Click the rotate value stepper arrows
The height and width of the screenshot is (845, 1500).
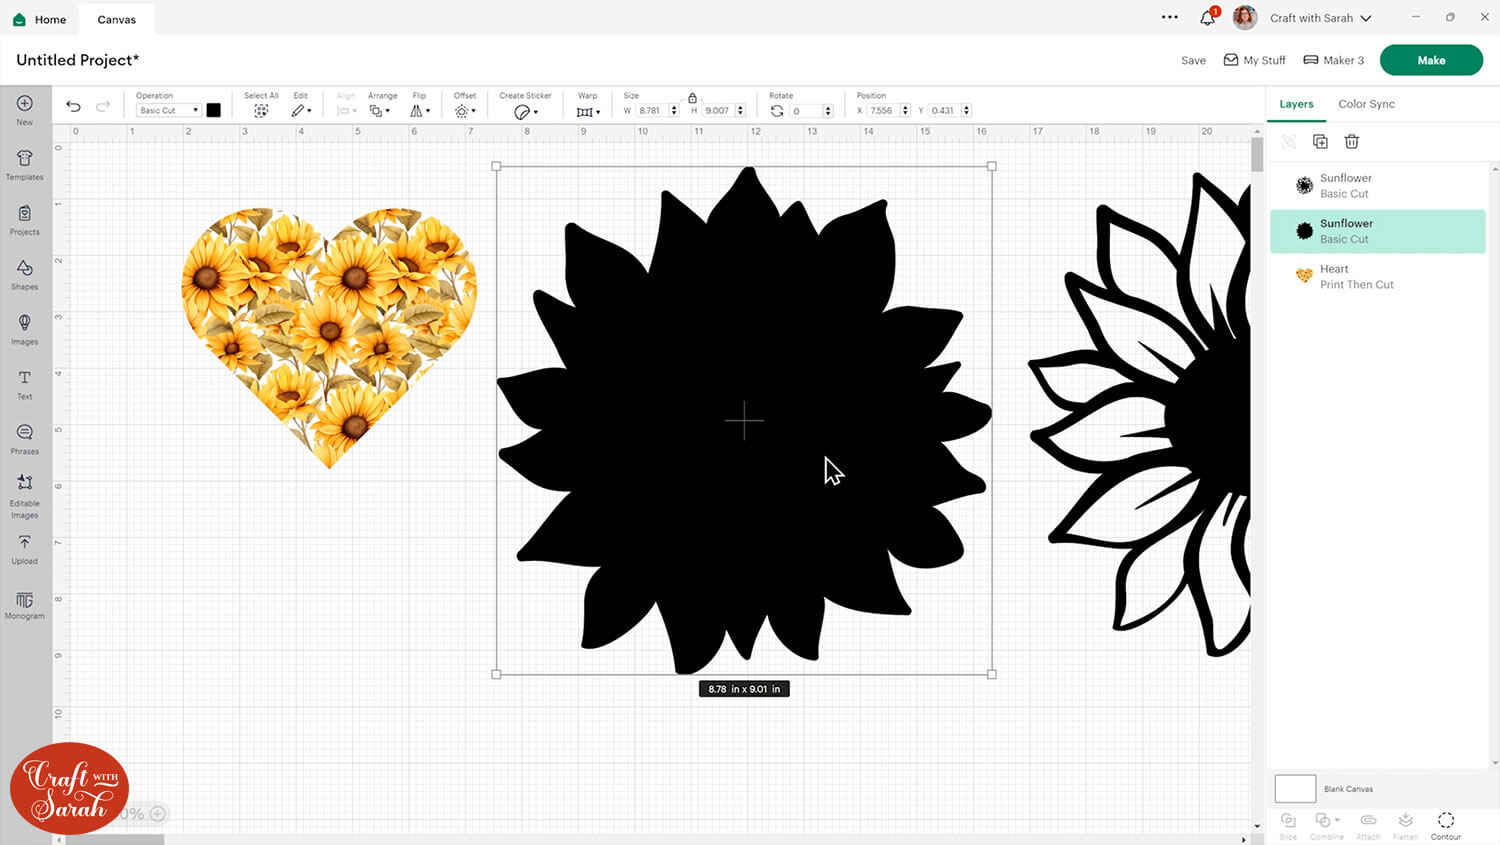click(x=828, y=111)
